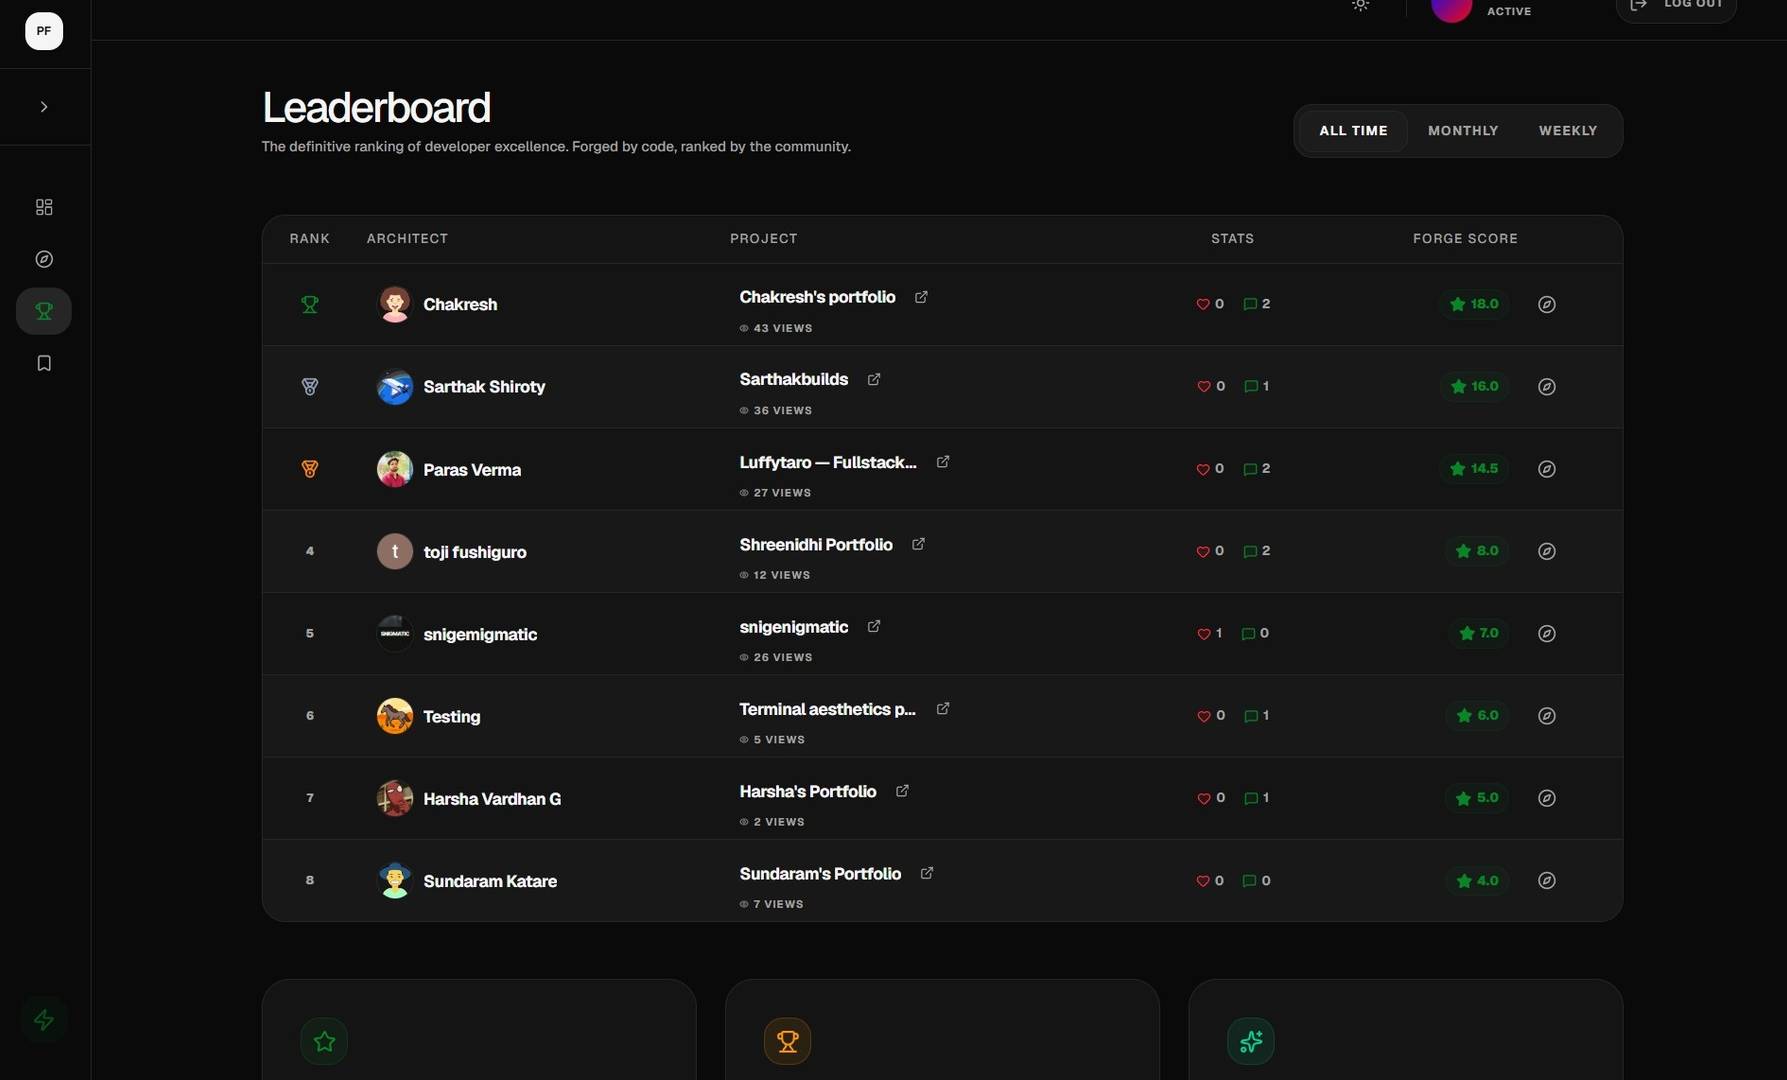Screen dimensions: 1787x1080
Task: Click the lightning bolt icon at sidebar bottom
Action: 44,1020
